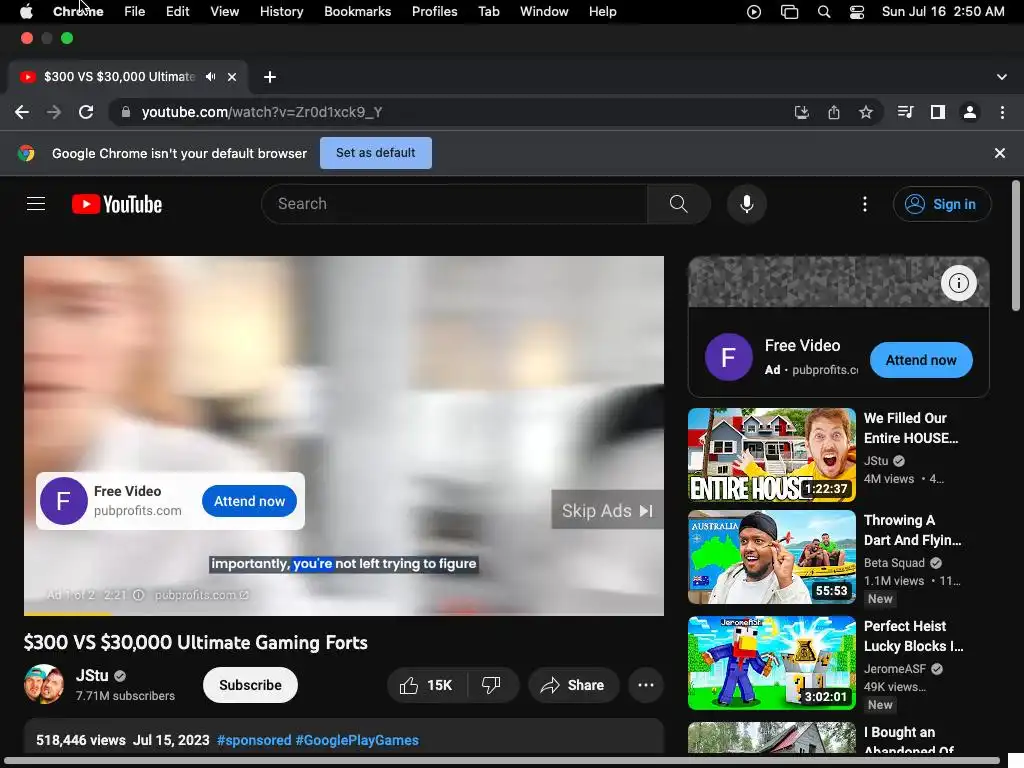Subscribe to JStu channel
This screenshot has width=1024, height=768.
click(250, 685)
